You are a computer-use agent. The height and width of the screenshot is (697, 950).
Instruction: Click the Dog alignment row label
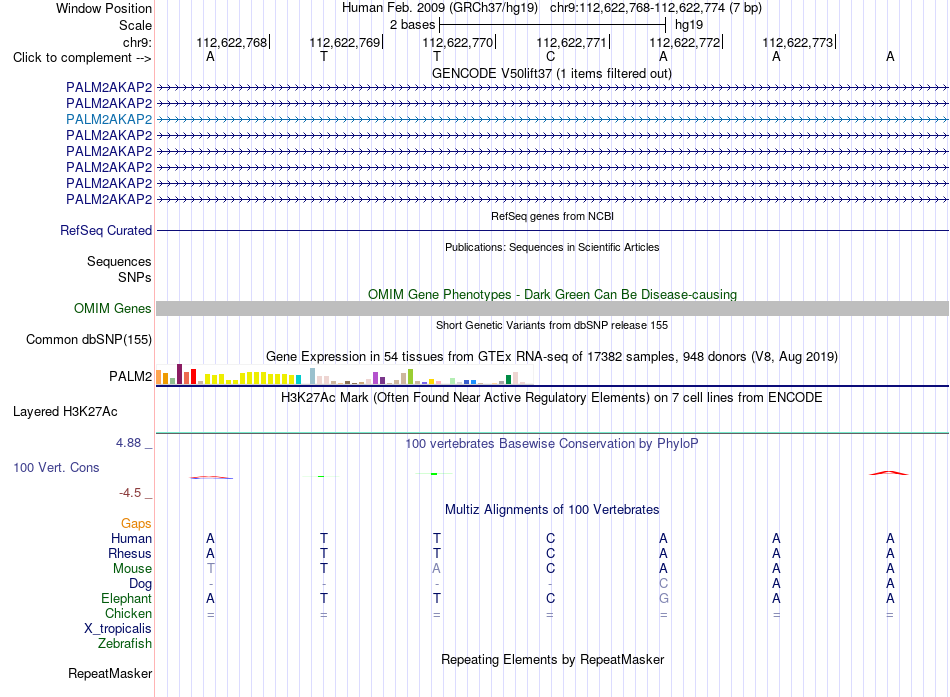[140, 584]
